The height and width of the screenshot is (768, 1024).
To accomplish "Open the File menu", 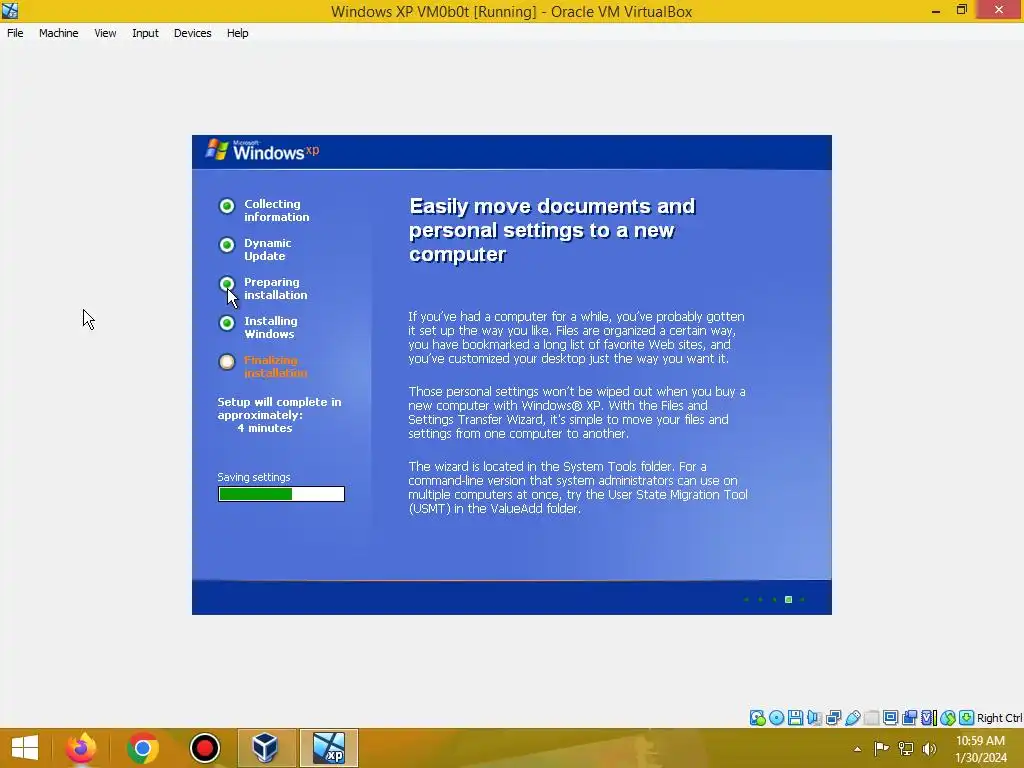I will pos(15,33).
